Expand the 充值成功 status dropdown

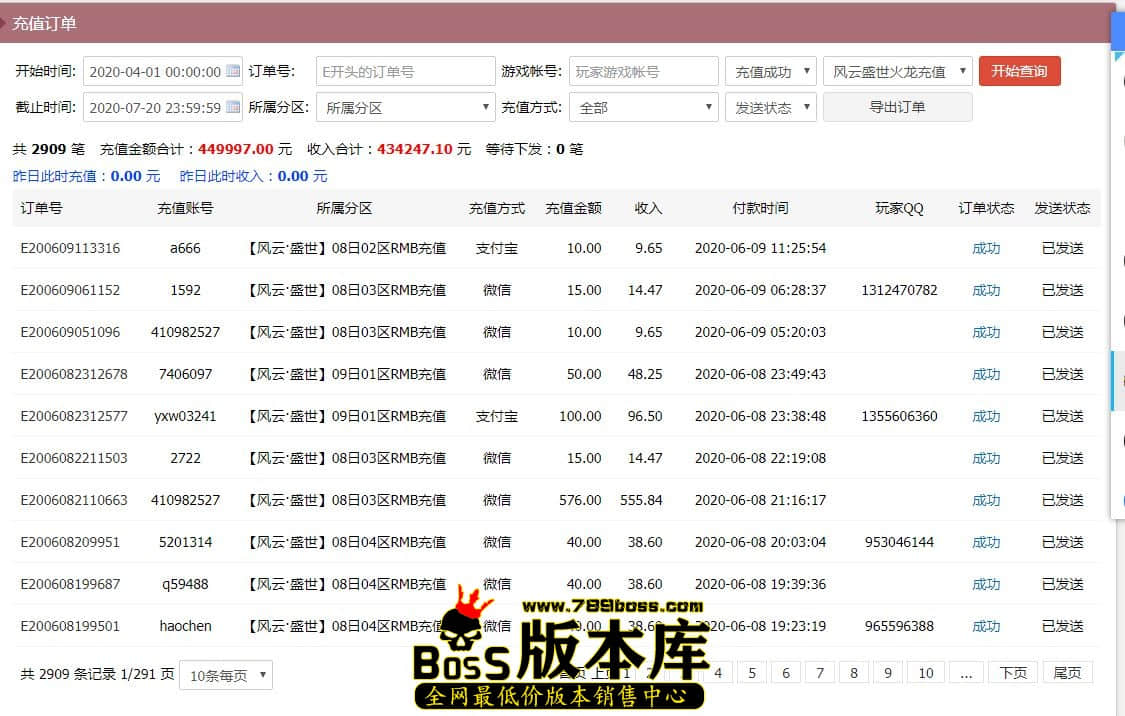[770, 72]
